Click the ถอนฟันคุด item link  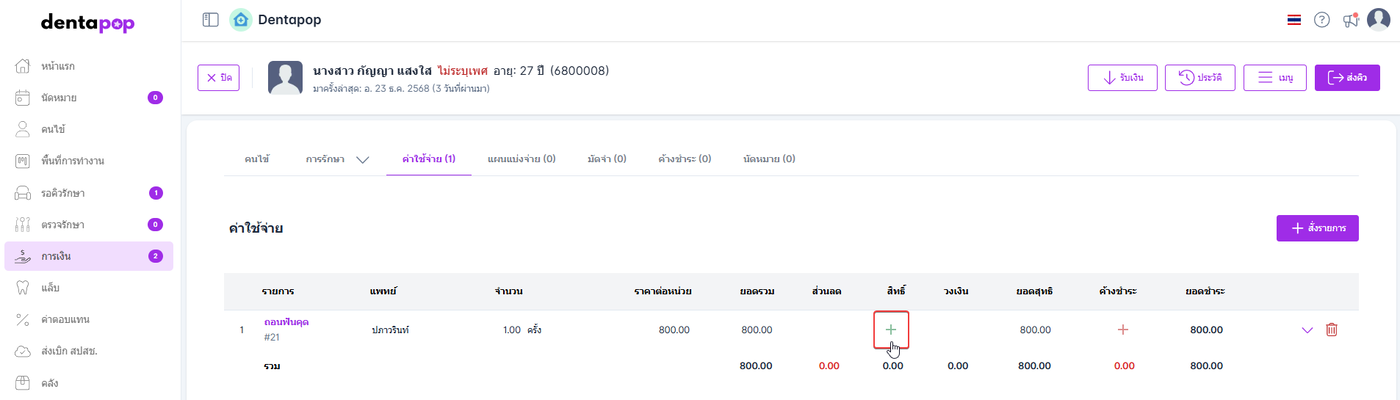click(x=284, y=322)
